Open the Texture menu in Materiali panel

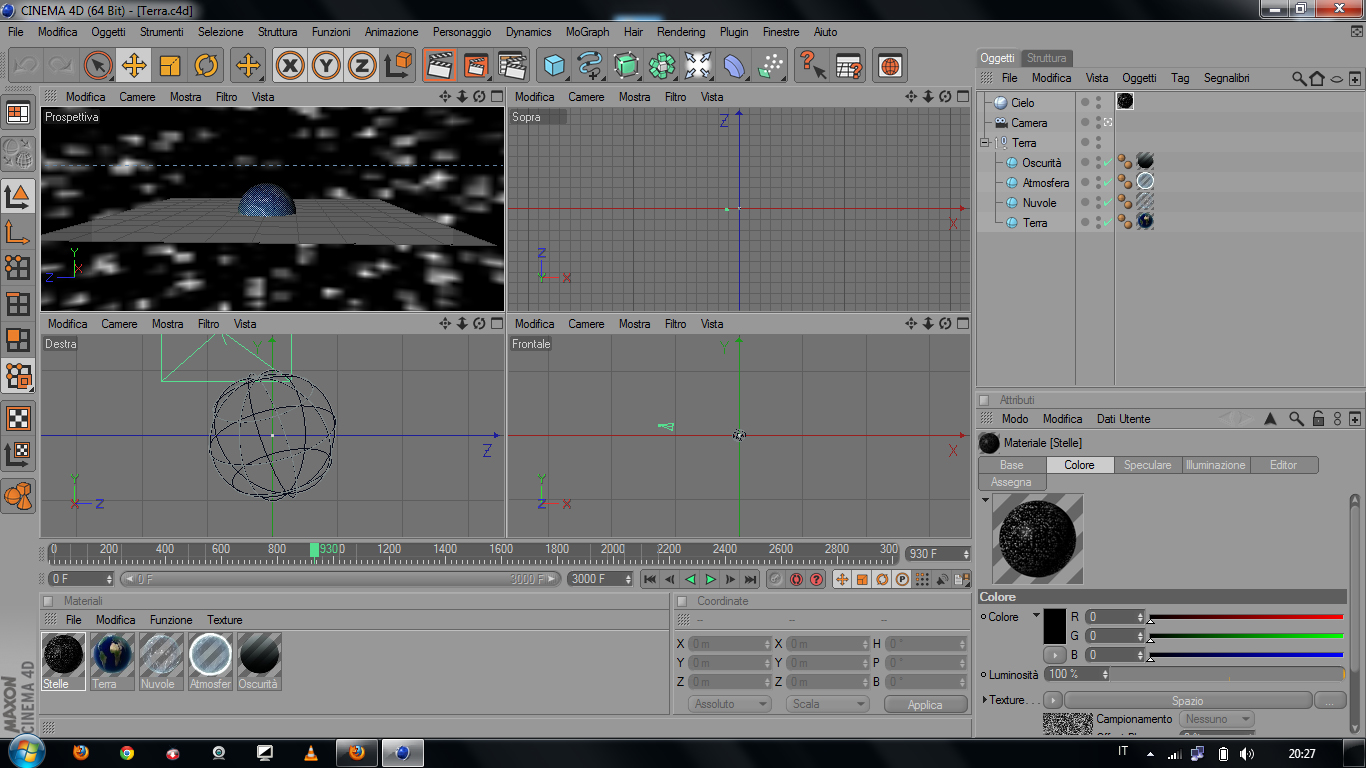click(225, 620)
